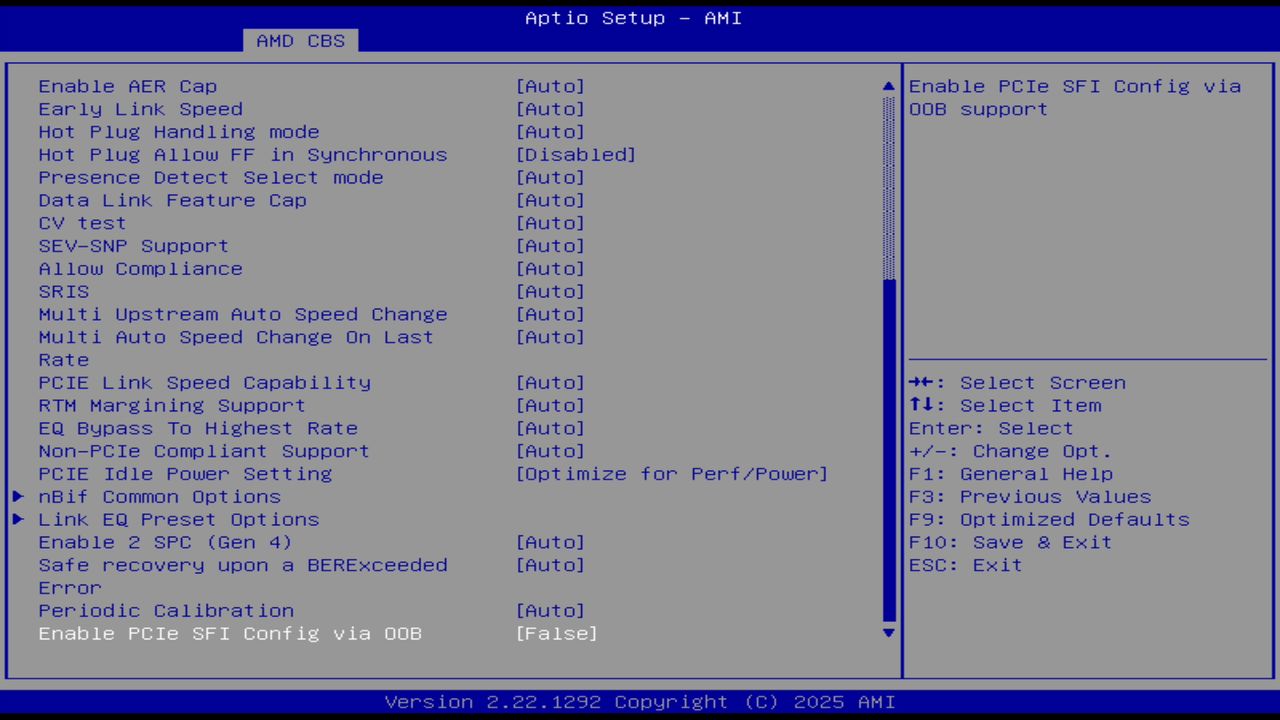Click the F1: General Help hint
Viewport: 1280px width, 720px height.
[x=1011, y=473]
